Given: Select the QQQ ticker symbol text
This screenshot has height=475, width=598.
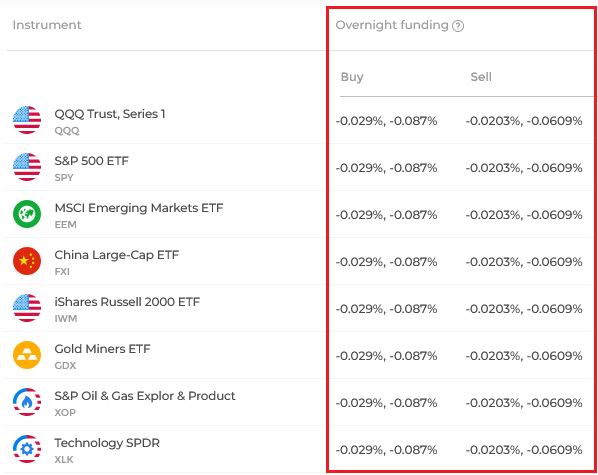Looking at the screenshot, I should [x=67, y=131].
